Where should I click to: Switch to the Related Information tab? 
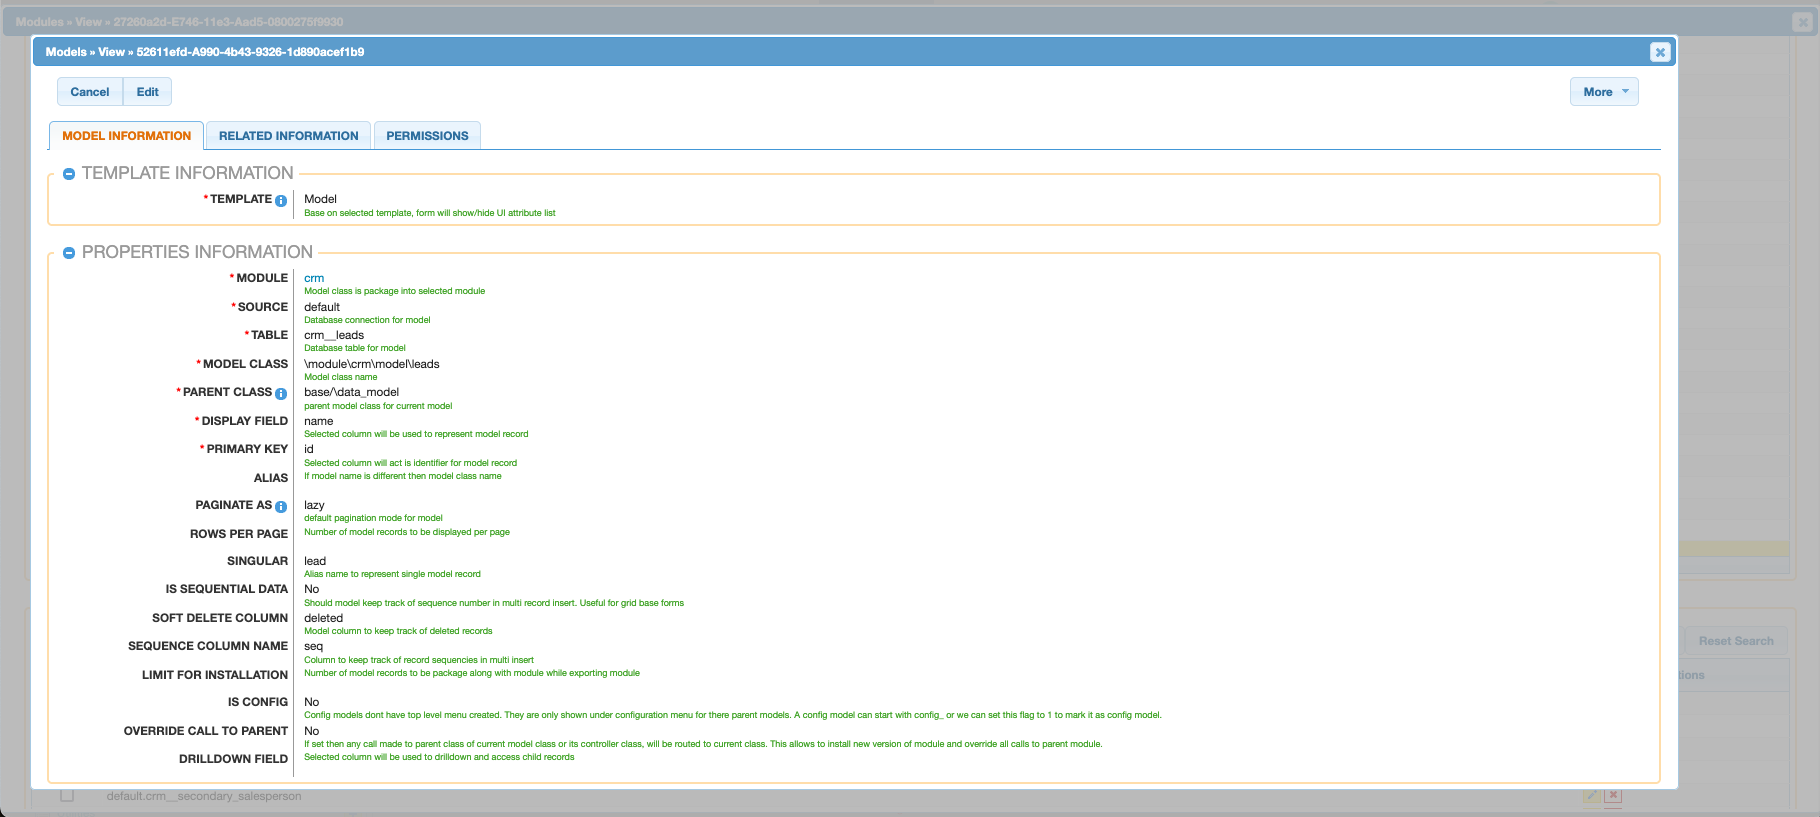pyautogui.click(x=288, y=136)
